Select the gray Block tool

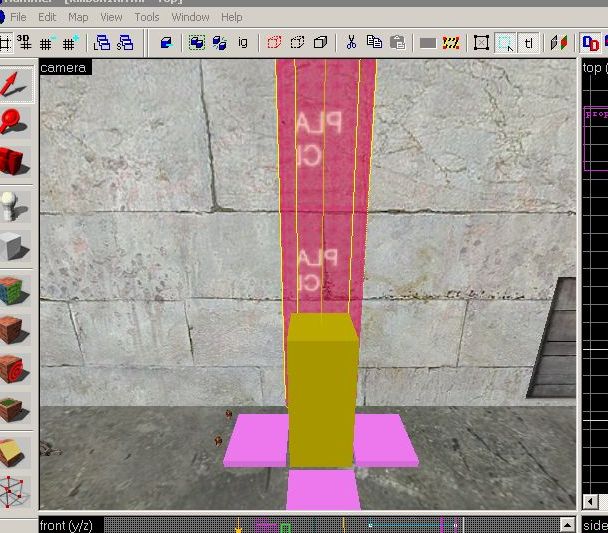click(15, 246)
